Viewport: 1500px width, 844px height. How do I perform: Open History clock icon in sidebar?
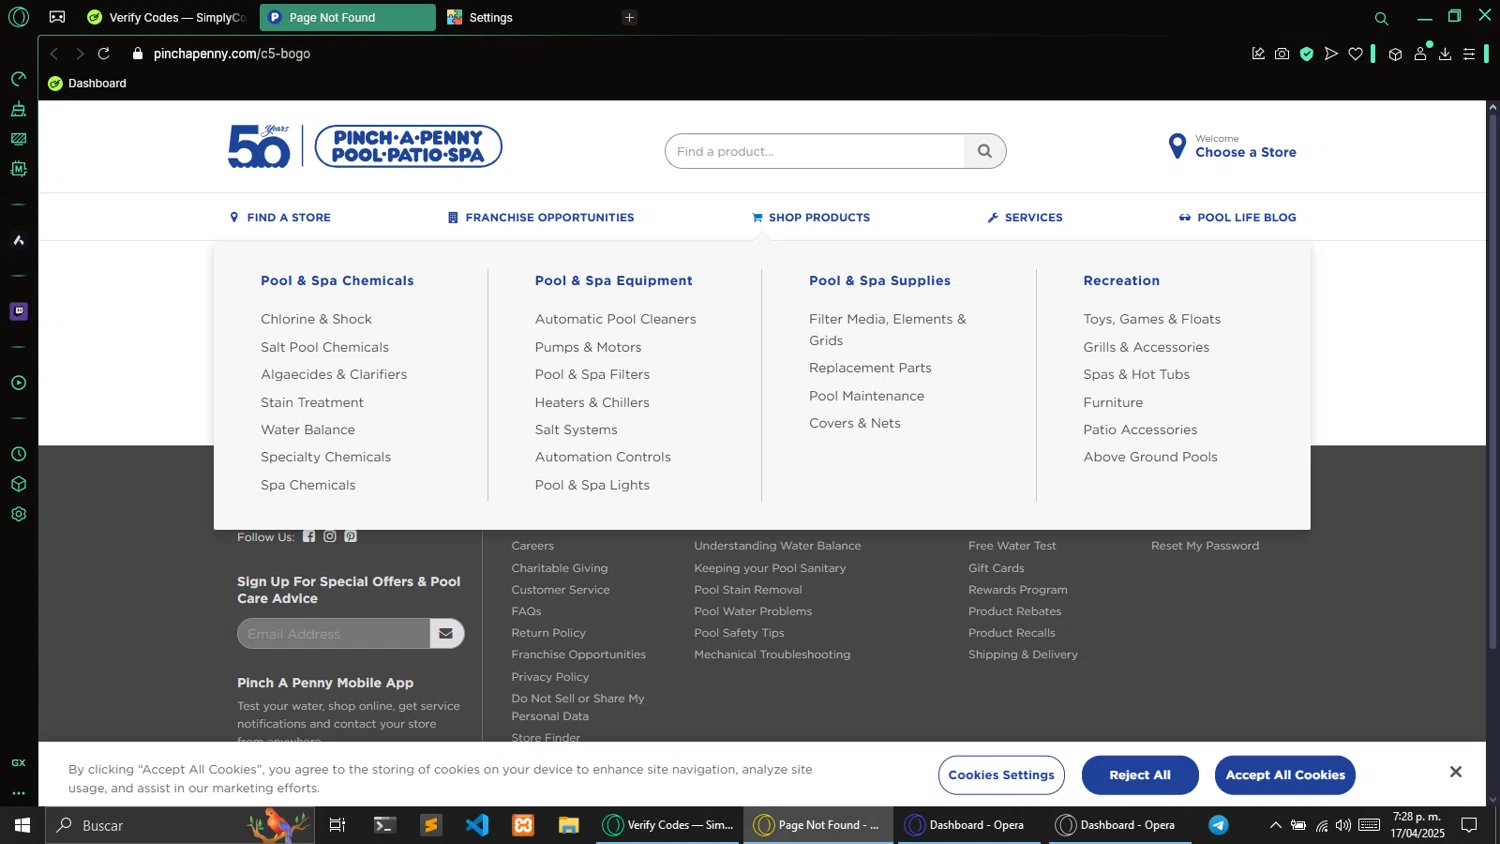point(18,454)
